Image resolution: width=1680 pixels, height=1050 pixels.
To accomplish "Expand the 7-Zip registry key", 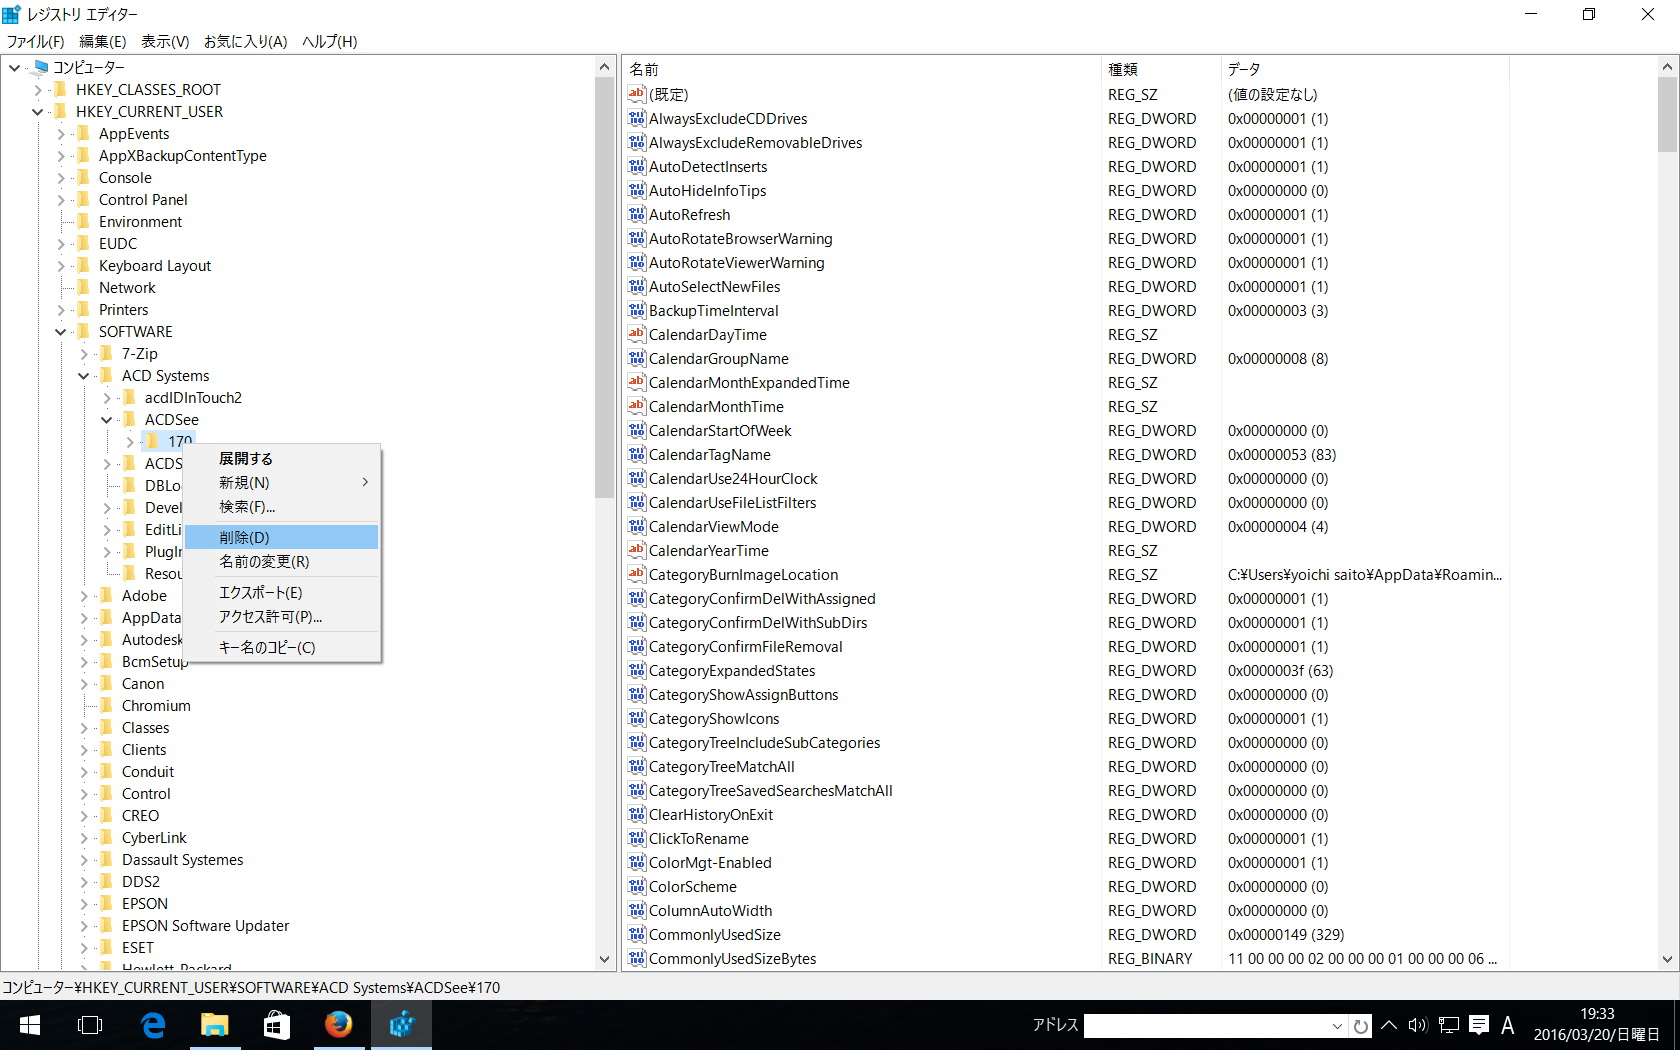I will [x=84, y=354].
